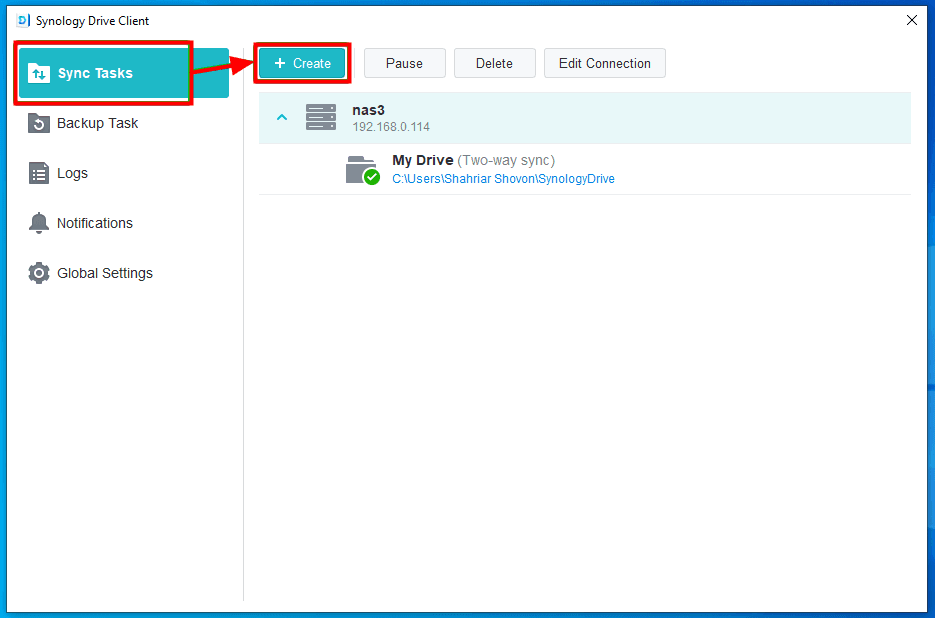Open Global Settings
Viewport: 935px width, 618px height.
[123, 273]
